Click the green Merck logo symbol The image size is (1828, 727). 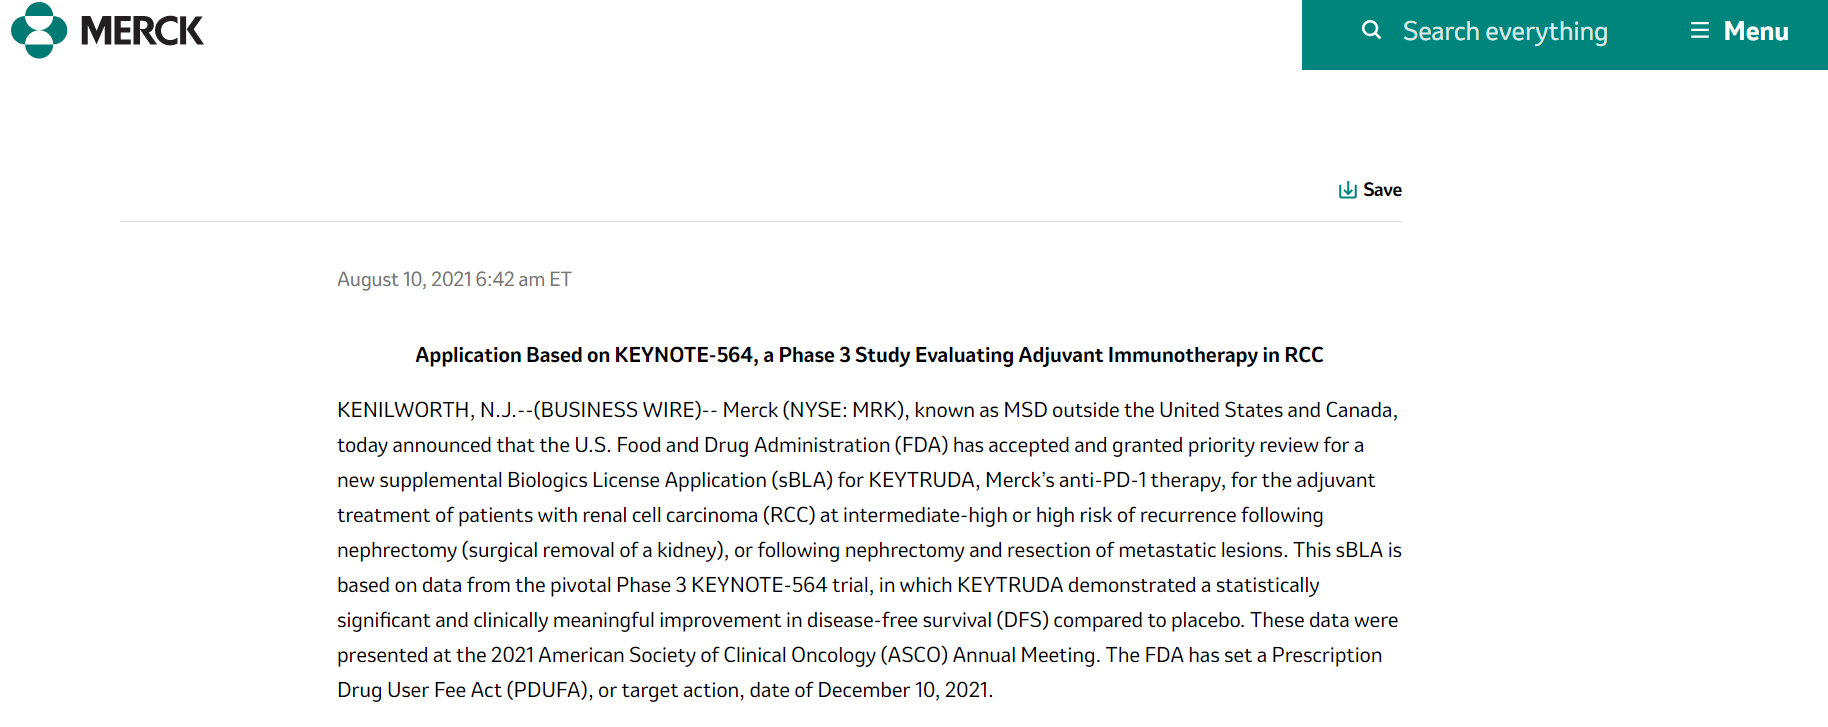tap(39, 30)
